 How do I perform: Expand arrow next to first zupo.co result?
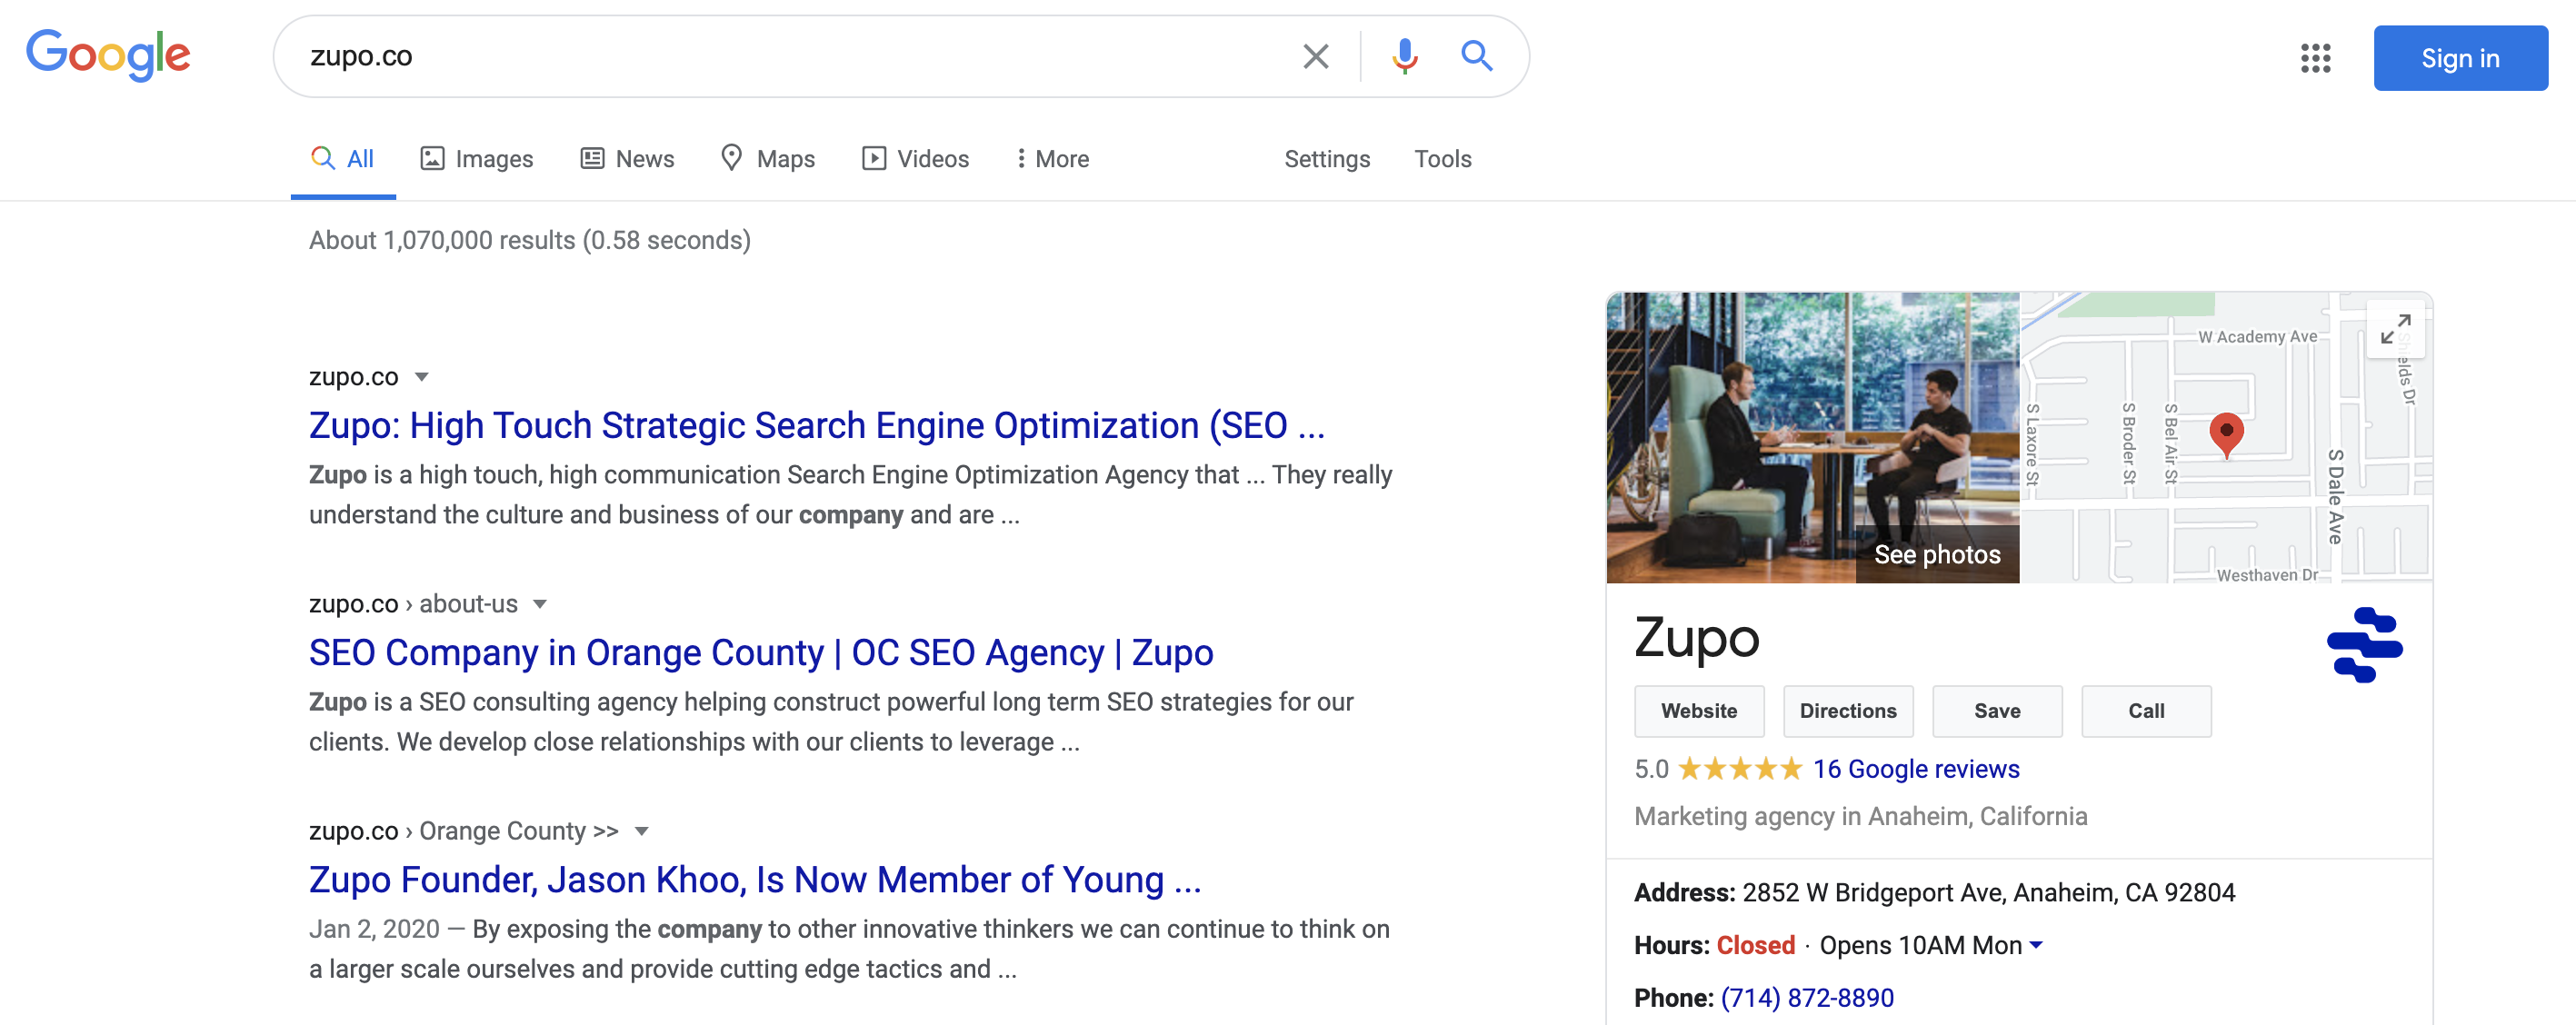422,377
